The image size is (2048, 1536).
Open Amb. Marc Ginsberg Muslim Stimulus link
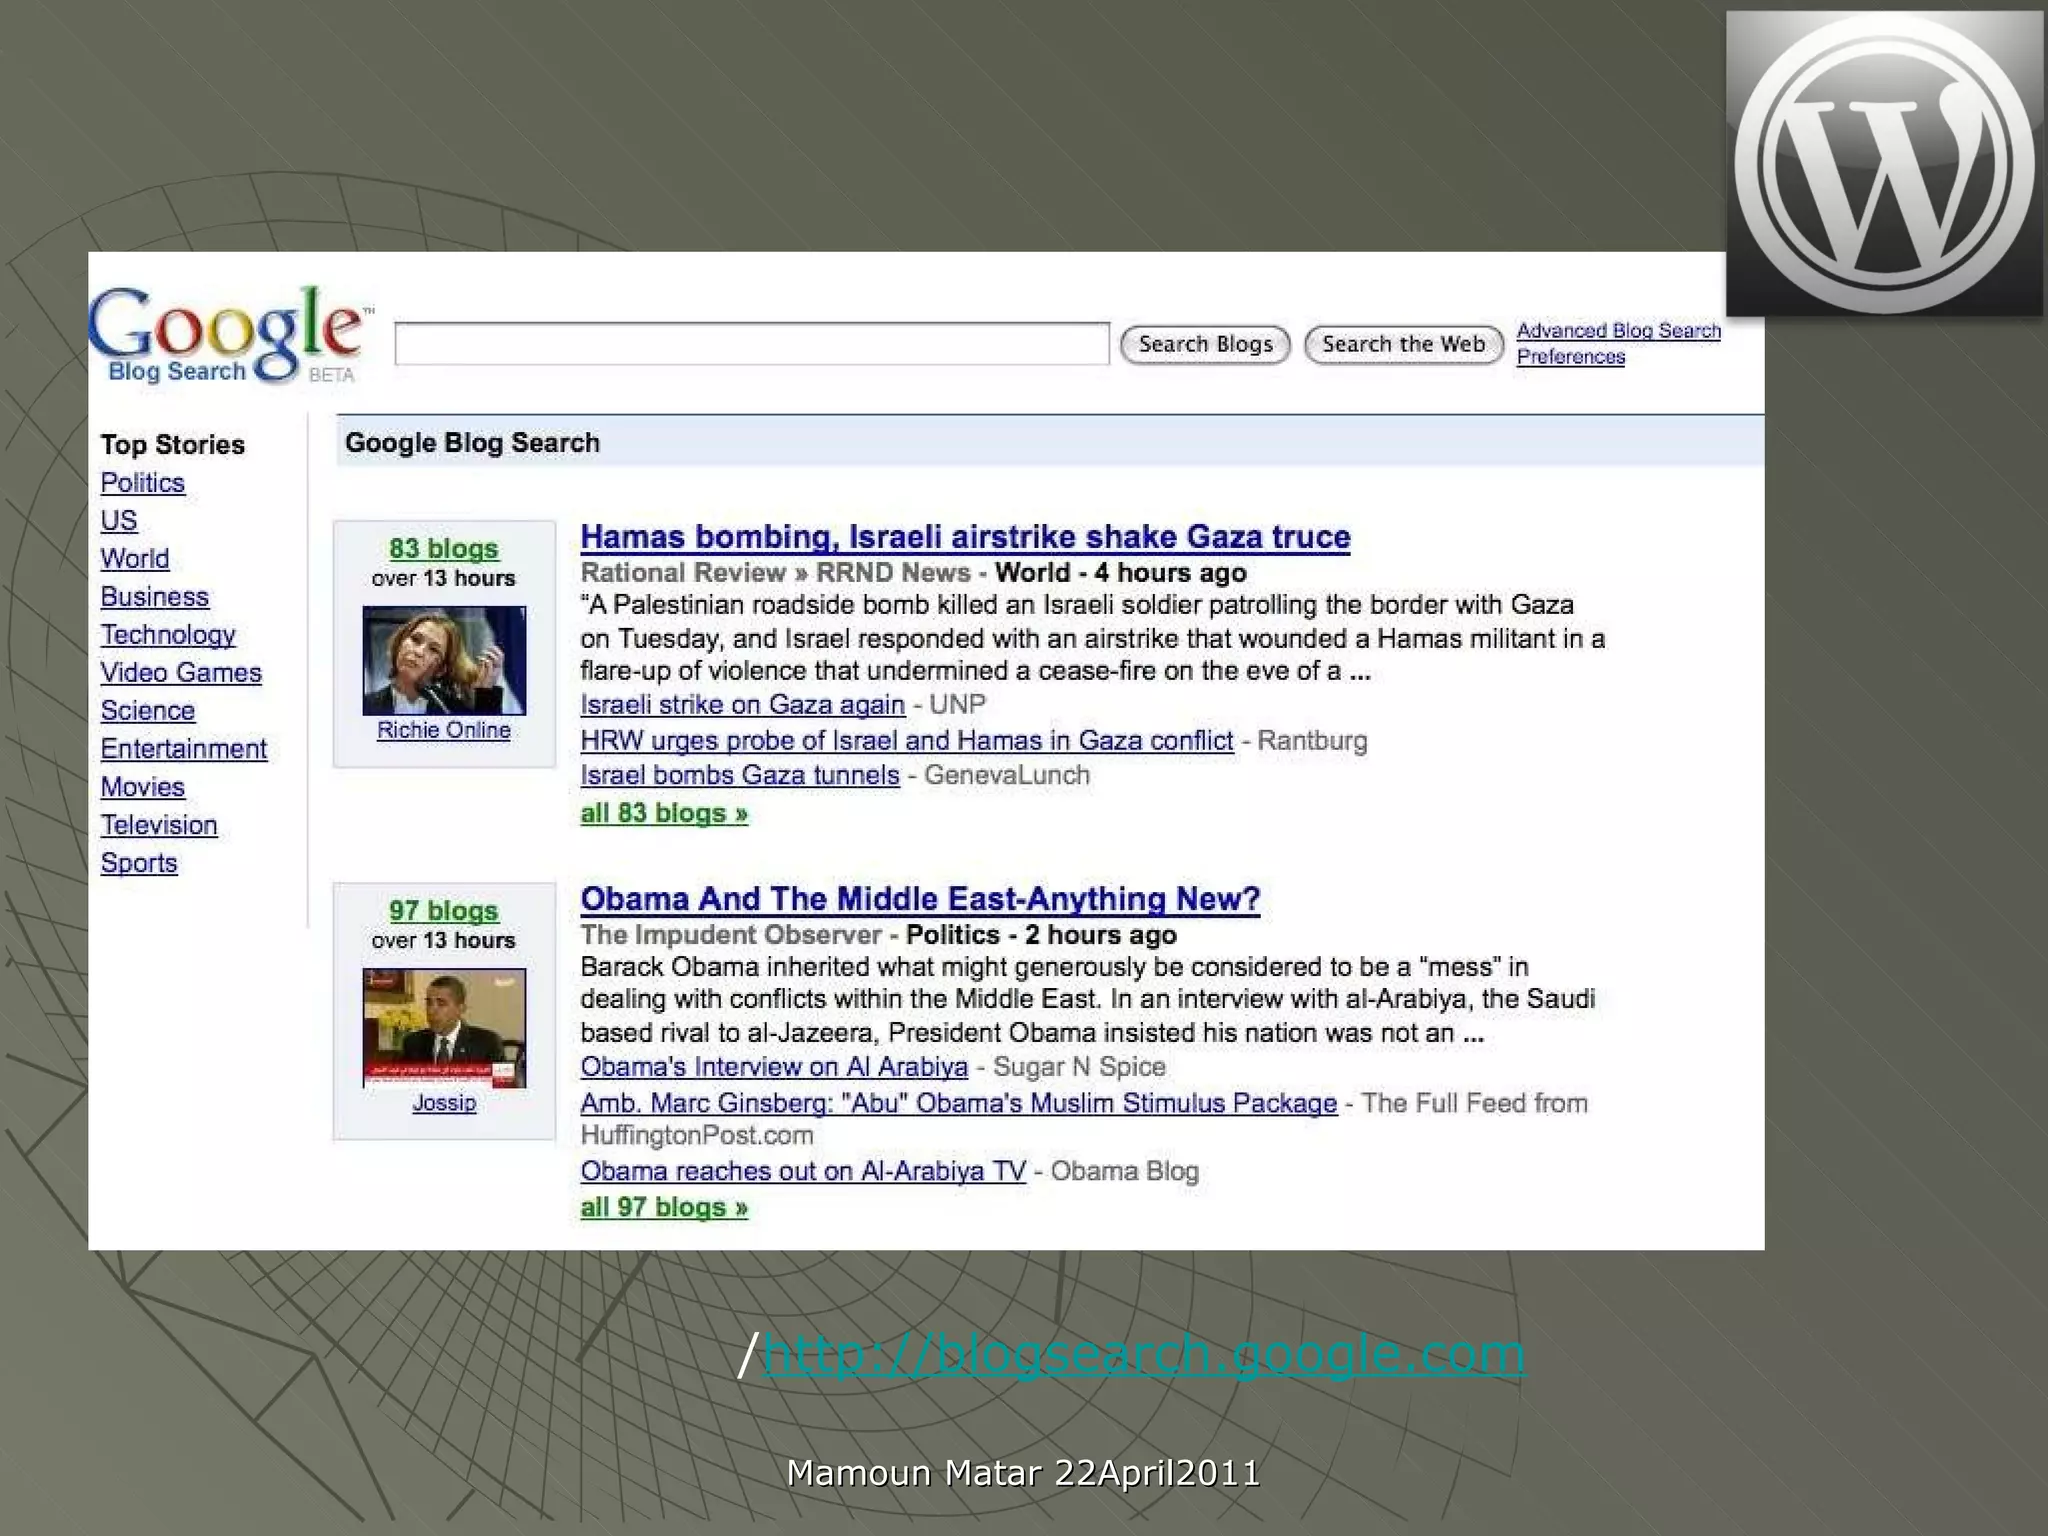point(959,1103)
